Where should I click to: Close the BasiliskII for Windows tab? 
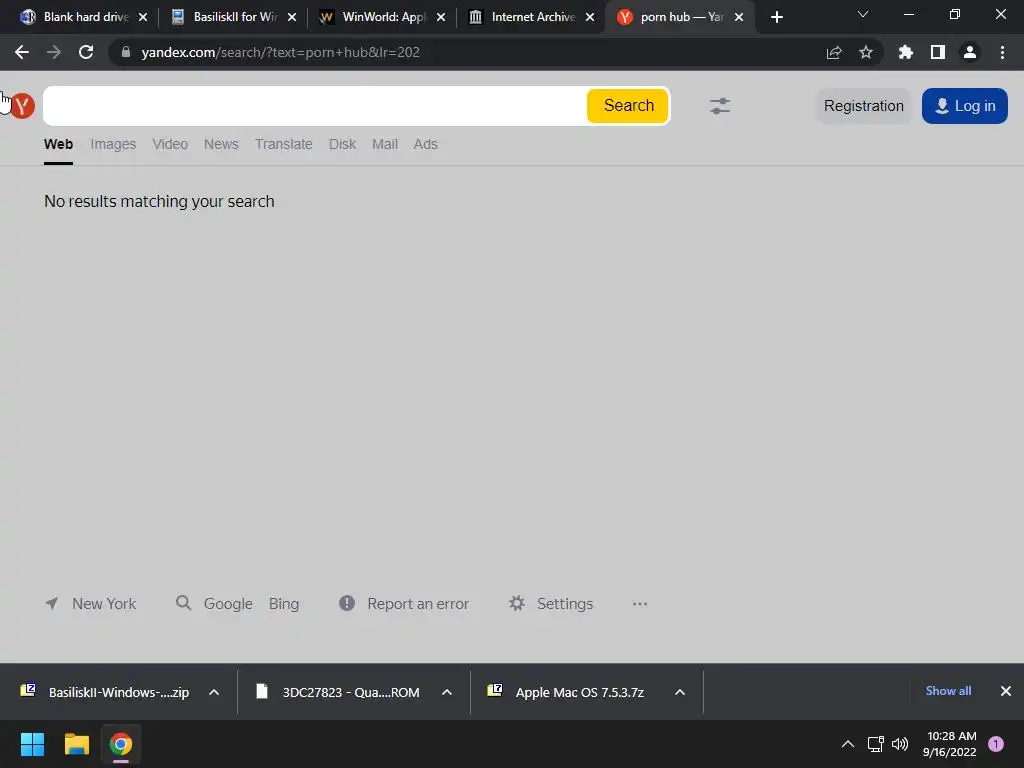[292, 17]
